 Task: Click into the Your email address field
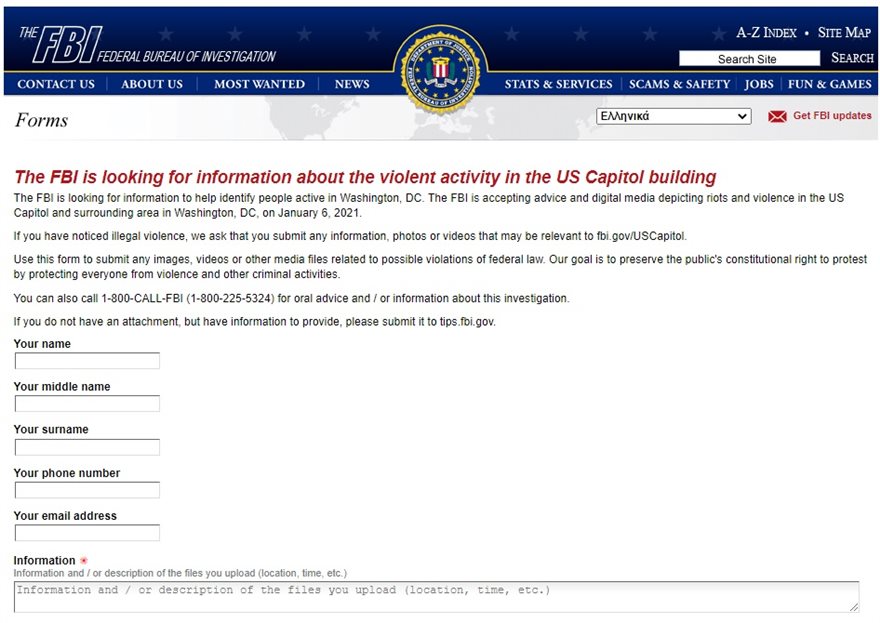(87, 533)
